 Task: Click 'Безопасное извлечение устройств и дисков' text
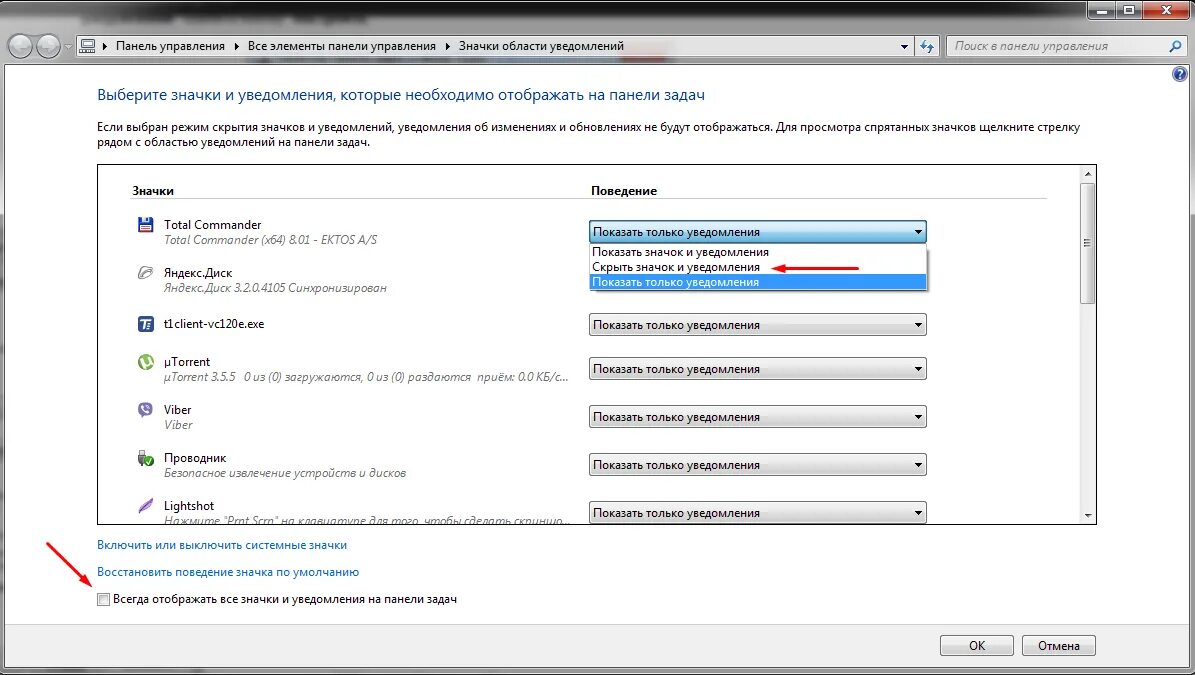point(285,473)
